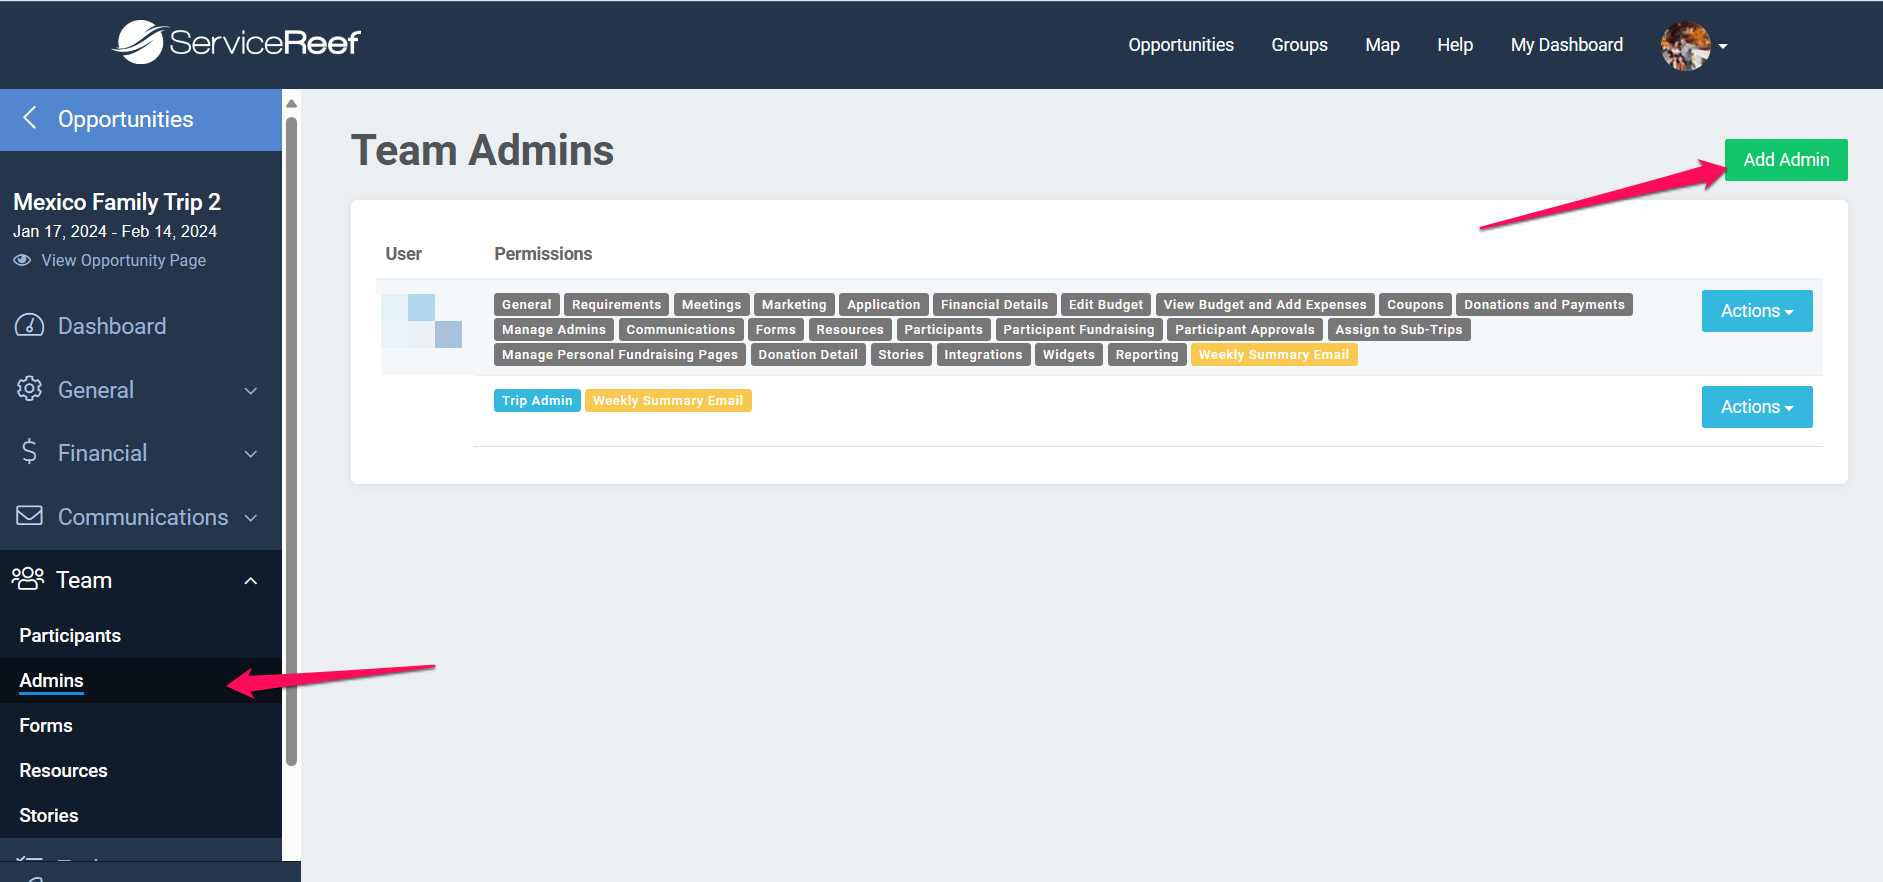Click the Participant Fundraising tag
1883x882 pixels.
point(1079,330)
